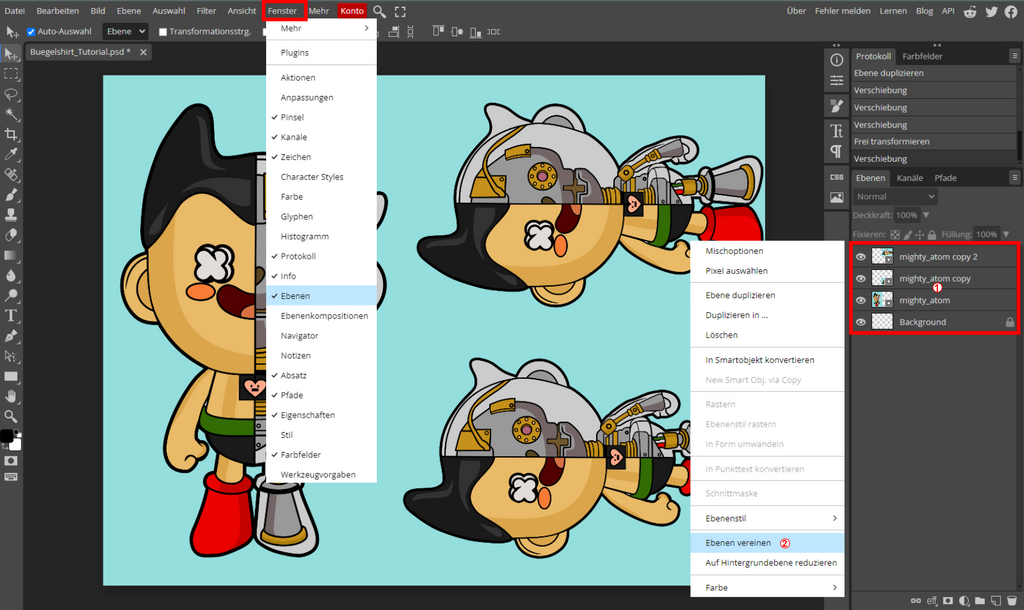Expand the Deckkraft opacity slider arrow
Viewport: 1024px width, 610px height.
926,215
